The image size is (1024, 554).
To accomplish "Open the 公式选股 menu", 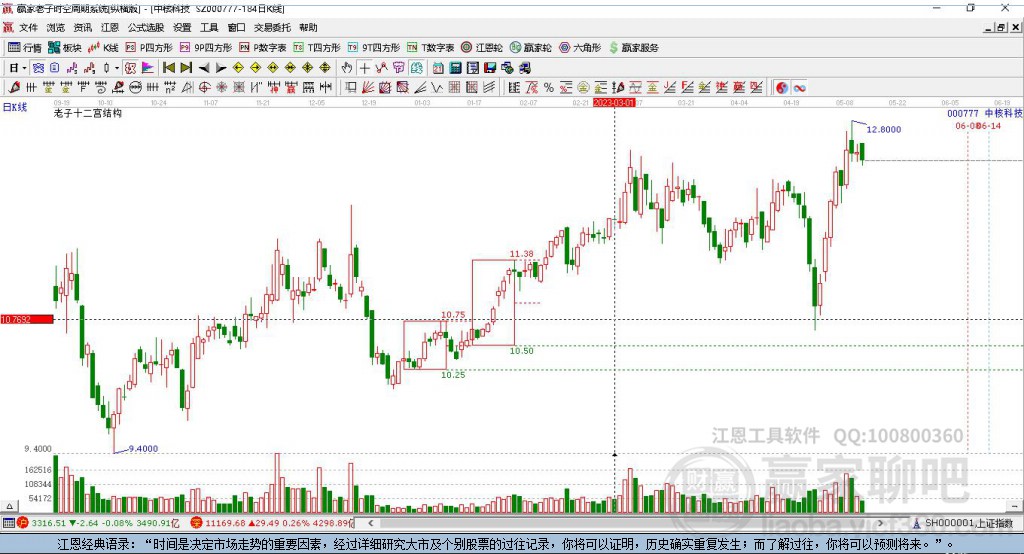I will tap(146, 27).
